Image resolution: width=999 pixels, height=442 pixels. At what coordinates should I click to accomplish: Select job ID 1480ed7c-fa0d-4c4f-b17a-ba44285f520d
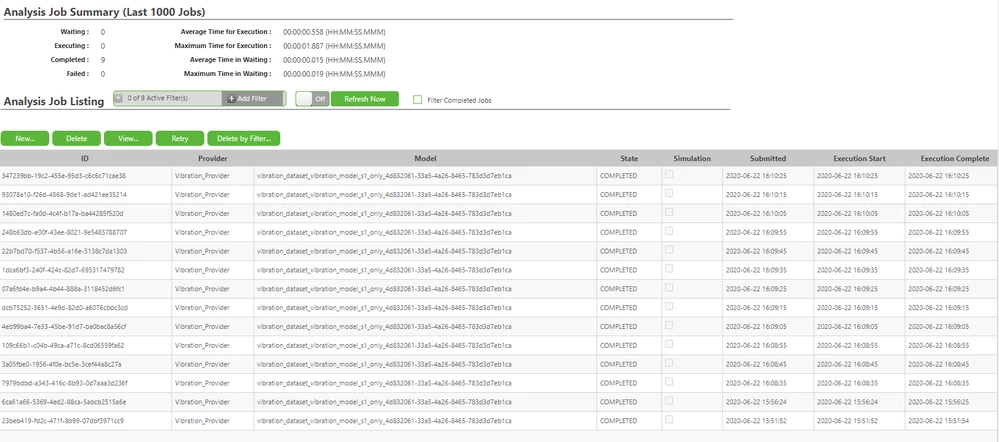click(x=62, y=213)
